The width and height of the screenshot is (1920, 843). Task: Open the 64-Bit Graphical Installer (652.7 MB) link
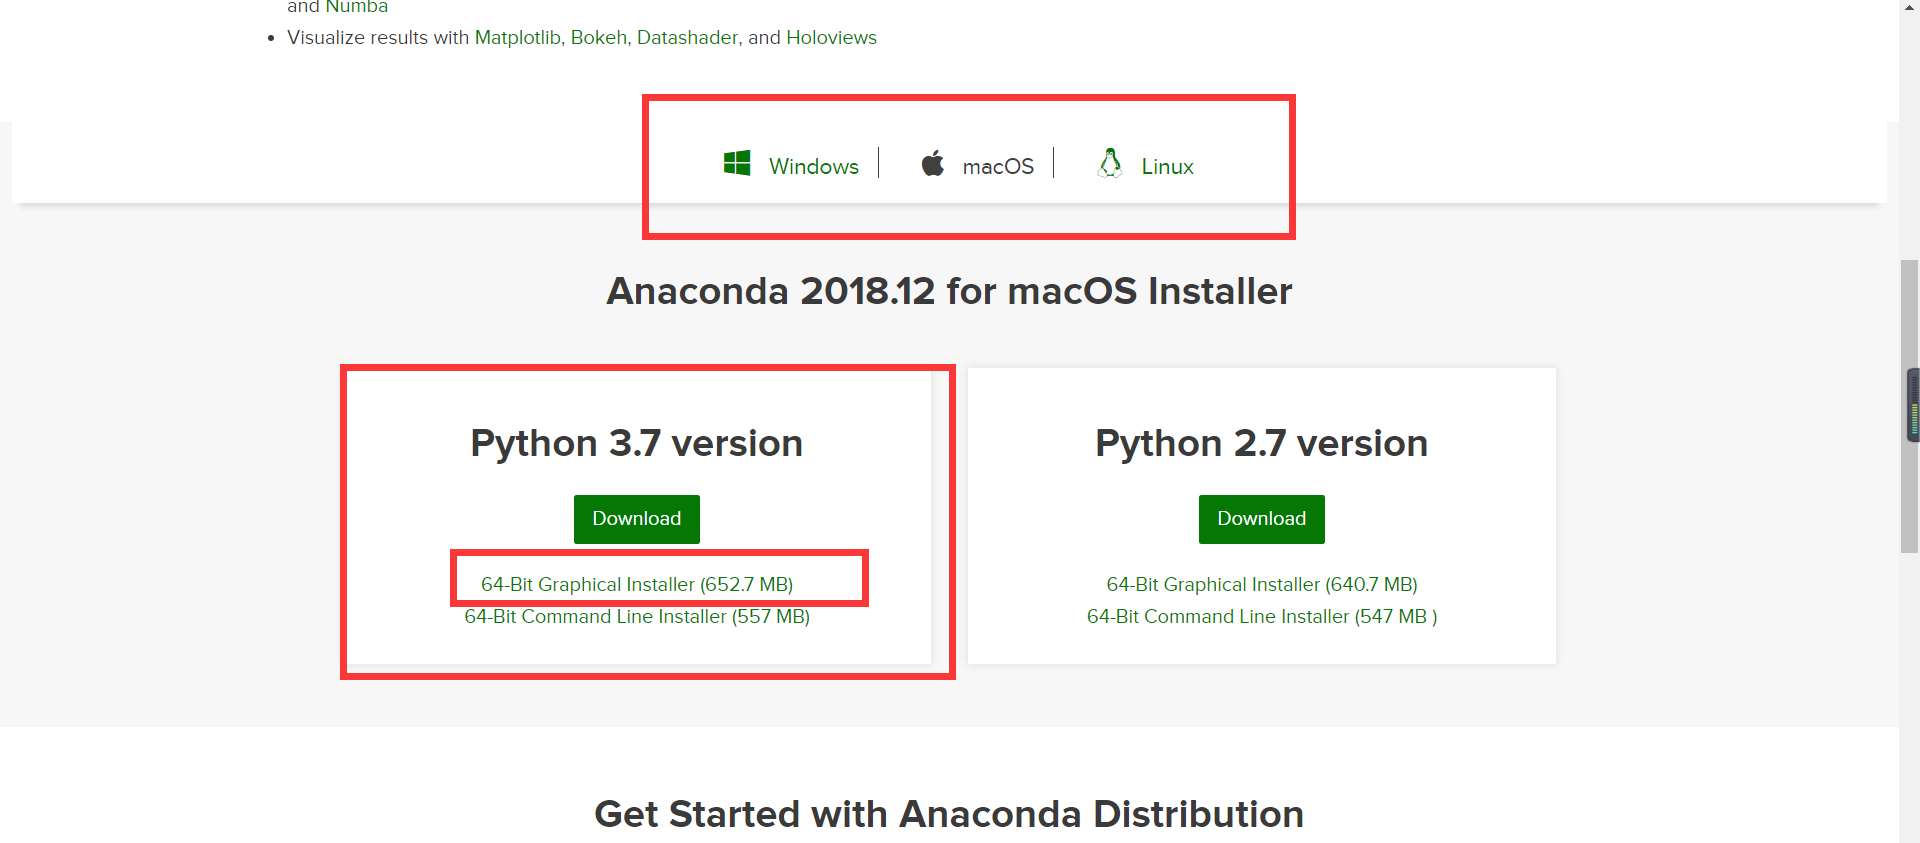[x=637, y=584]
